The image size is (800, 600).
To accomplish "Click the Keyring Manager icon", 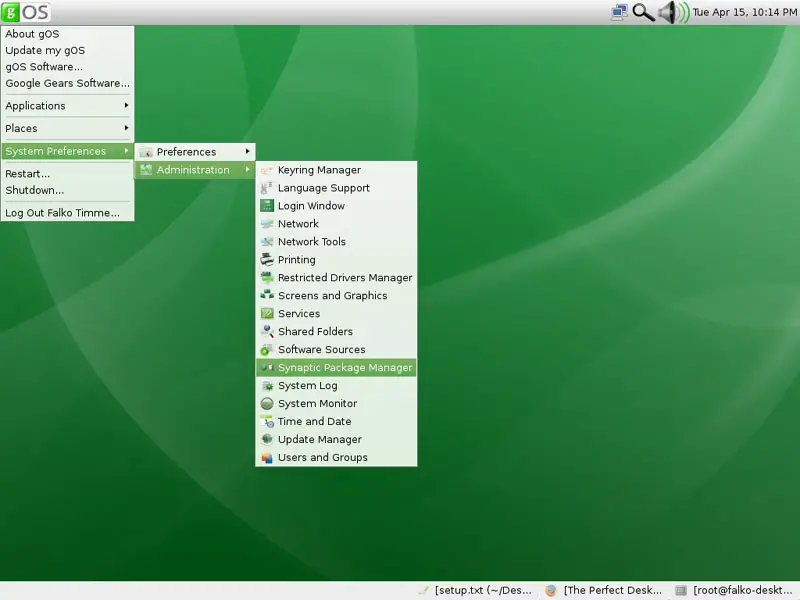I will click(267, 170).
